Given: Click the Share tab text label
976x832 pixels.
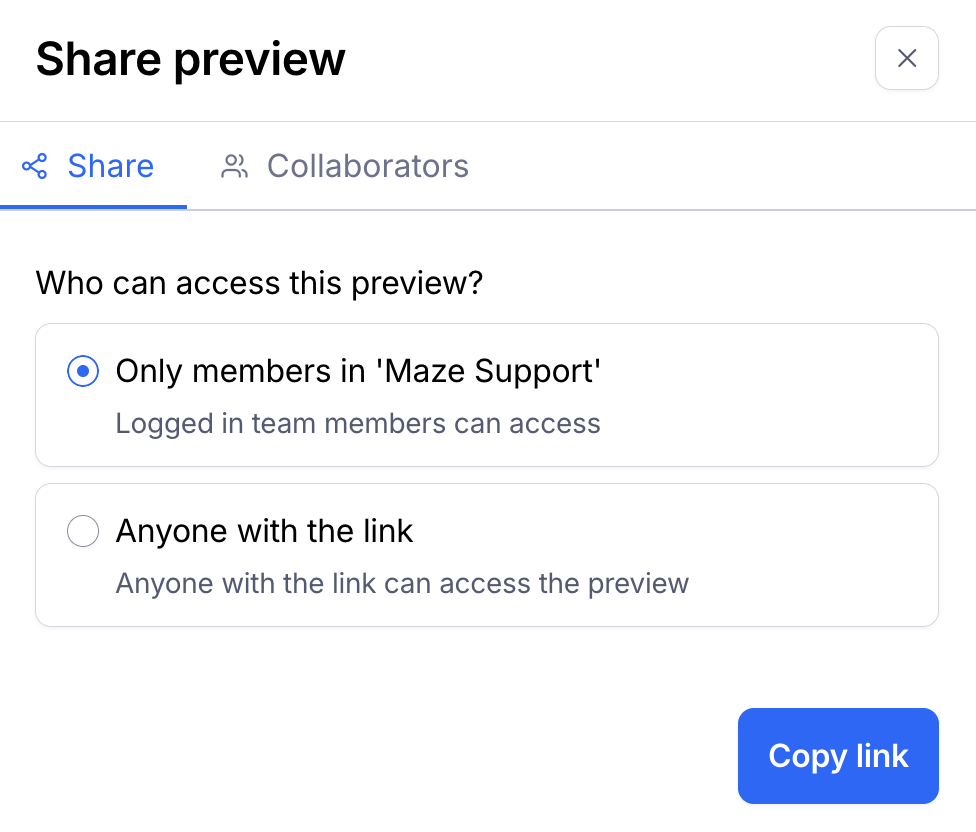Looking at the screenshot, I should coord(111,166).
